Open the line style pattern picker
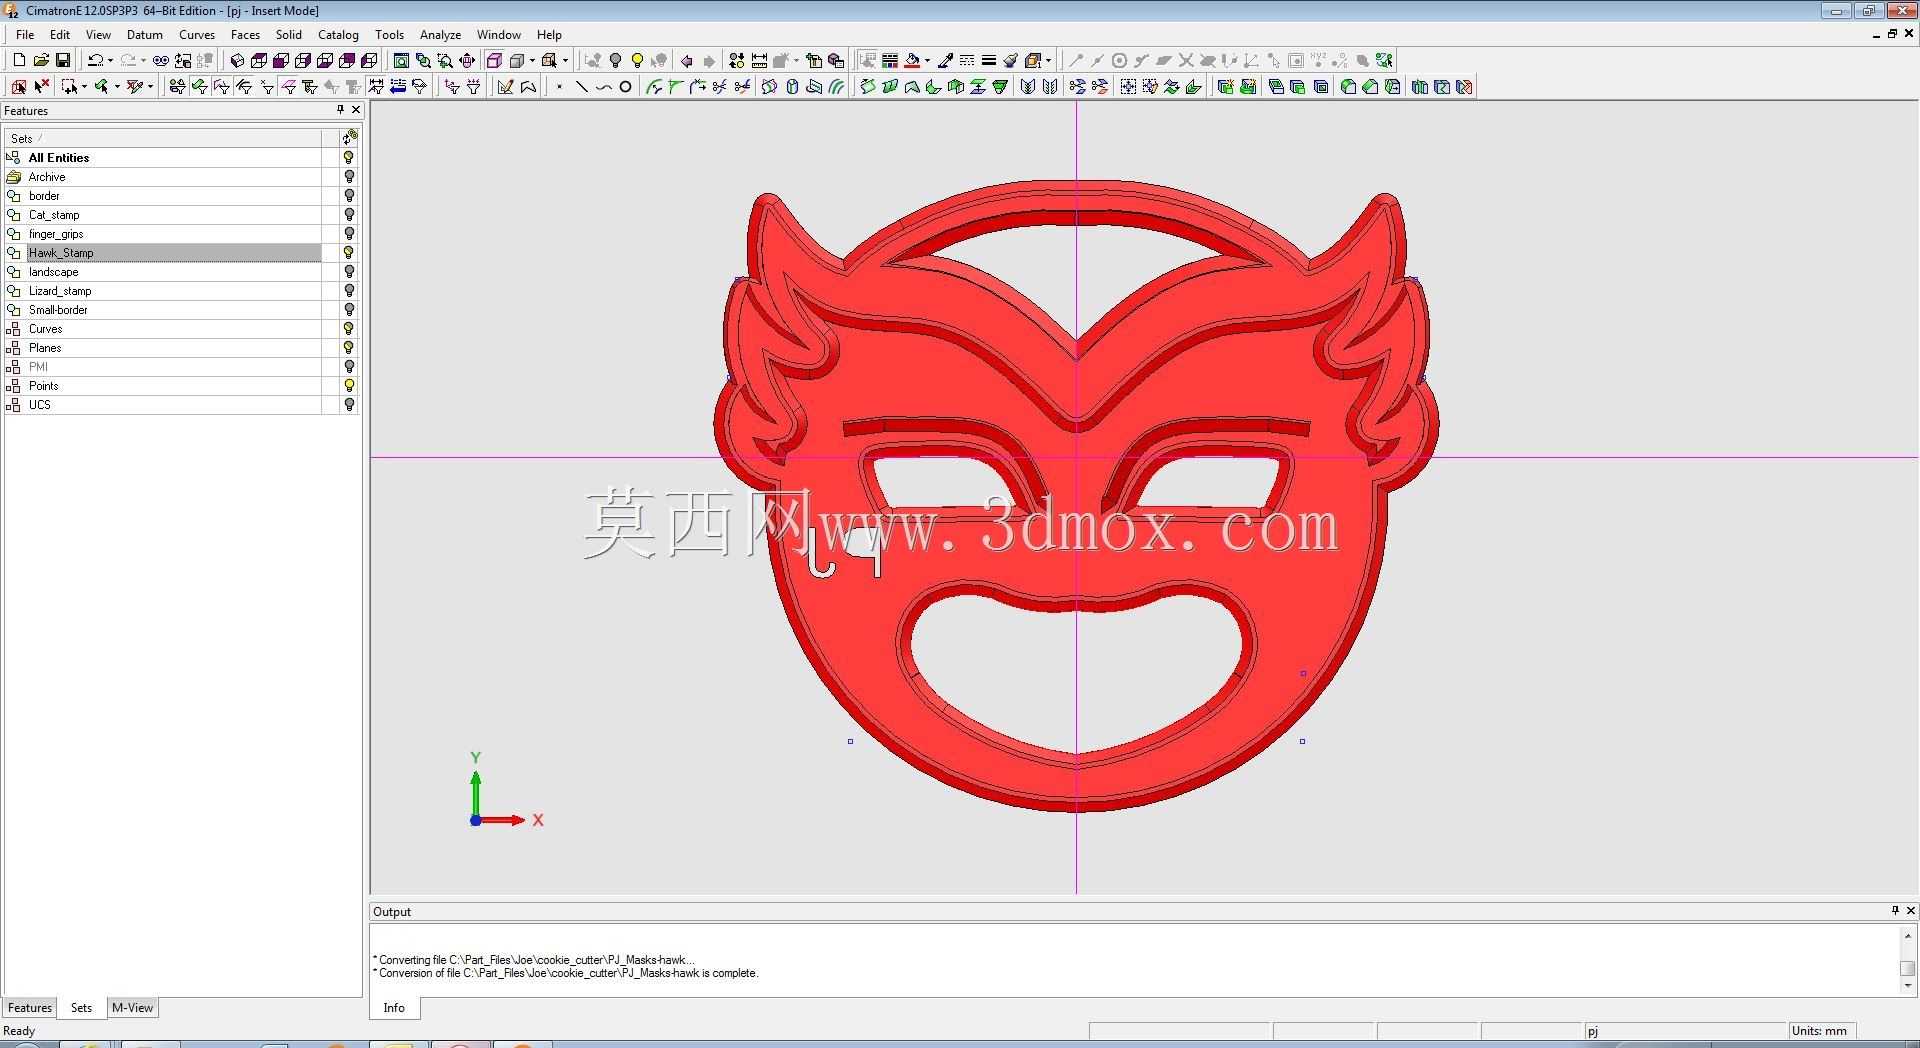The width and height of the screenshot is (1920, 1048). tap(967, 60)
